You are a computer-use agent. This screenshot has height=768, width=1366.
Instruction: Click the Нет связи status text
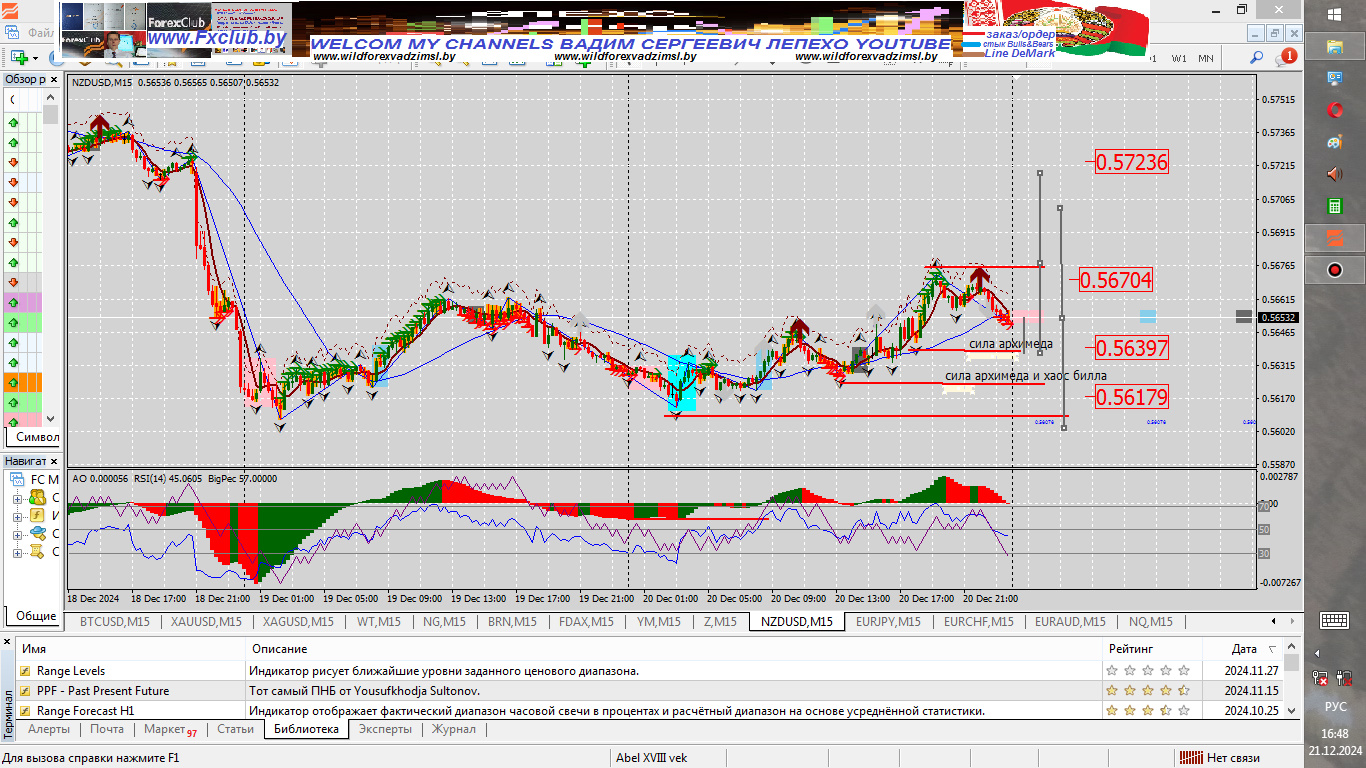[x=1233, y=758]
